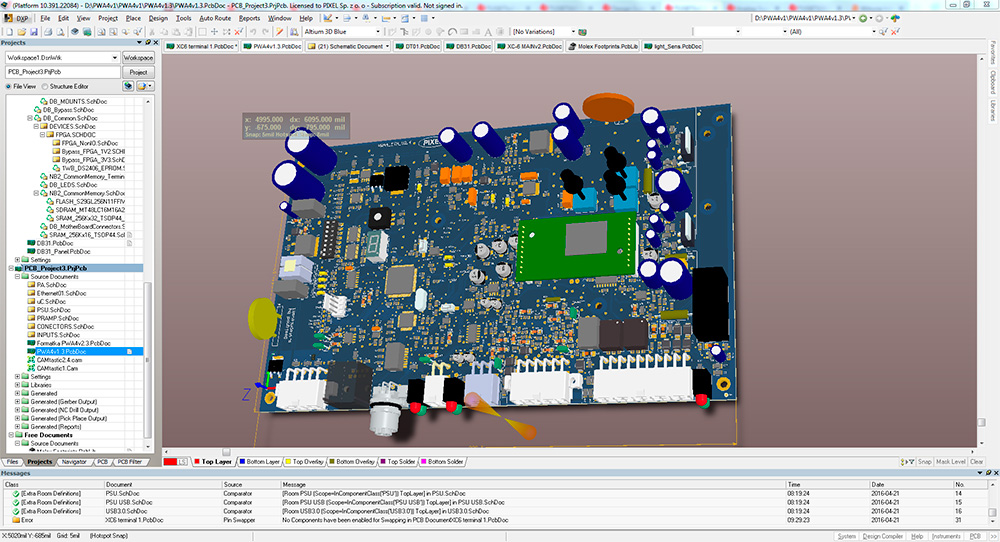
Task: Click the Print icon in toolbar
Action: click(x=48, y=31)
